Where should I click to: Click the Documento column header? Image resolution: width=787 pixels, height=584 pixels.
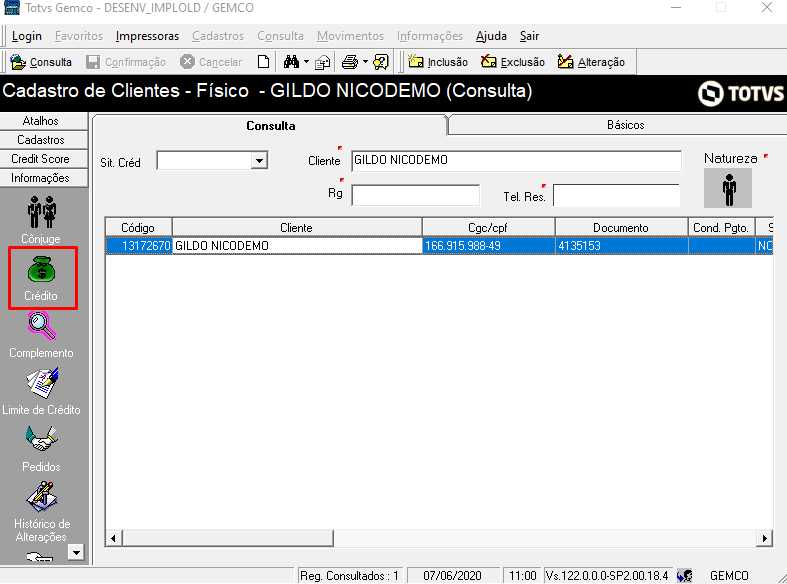(621, 228)
